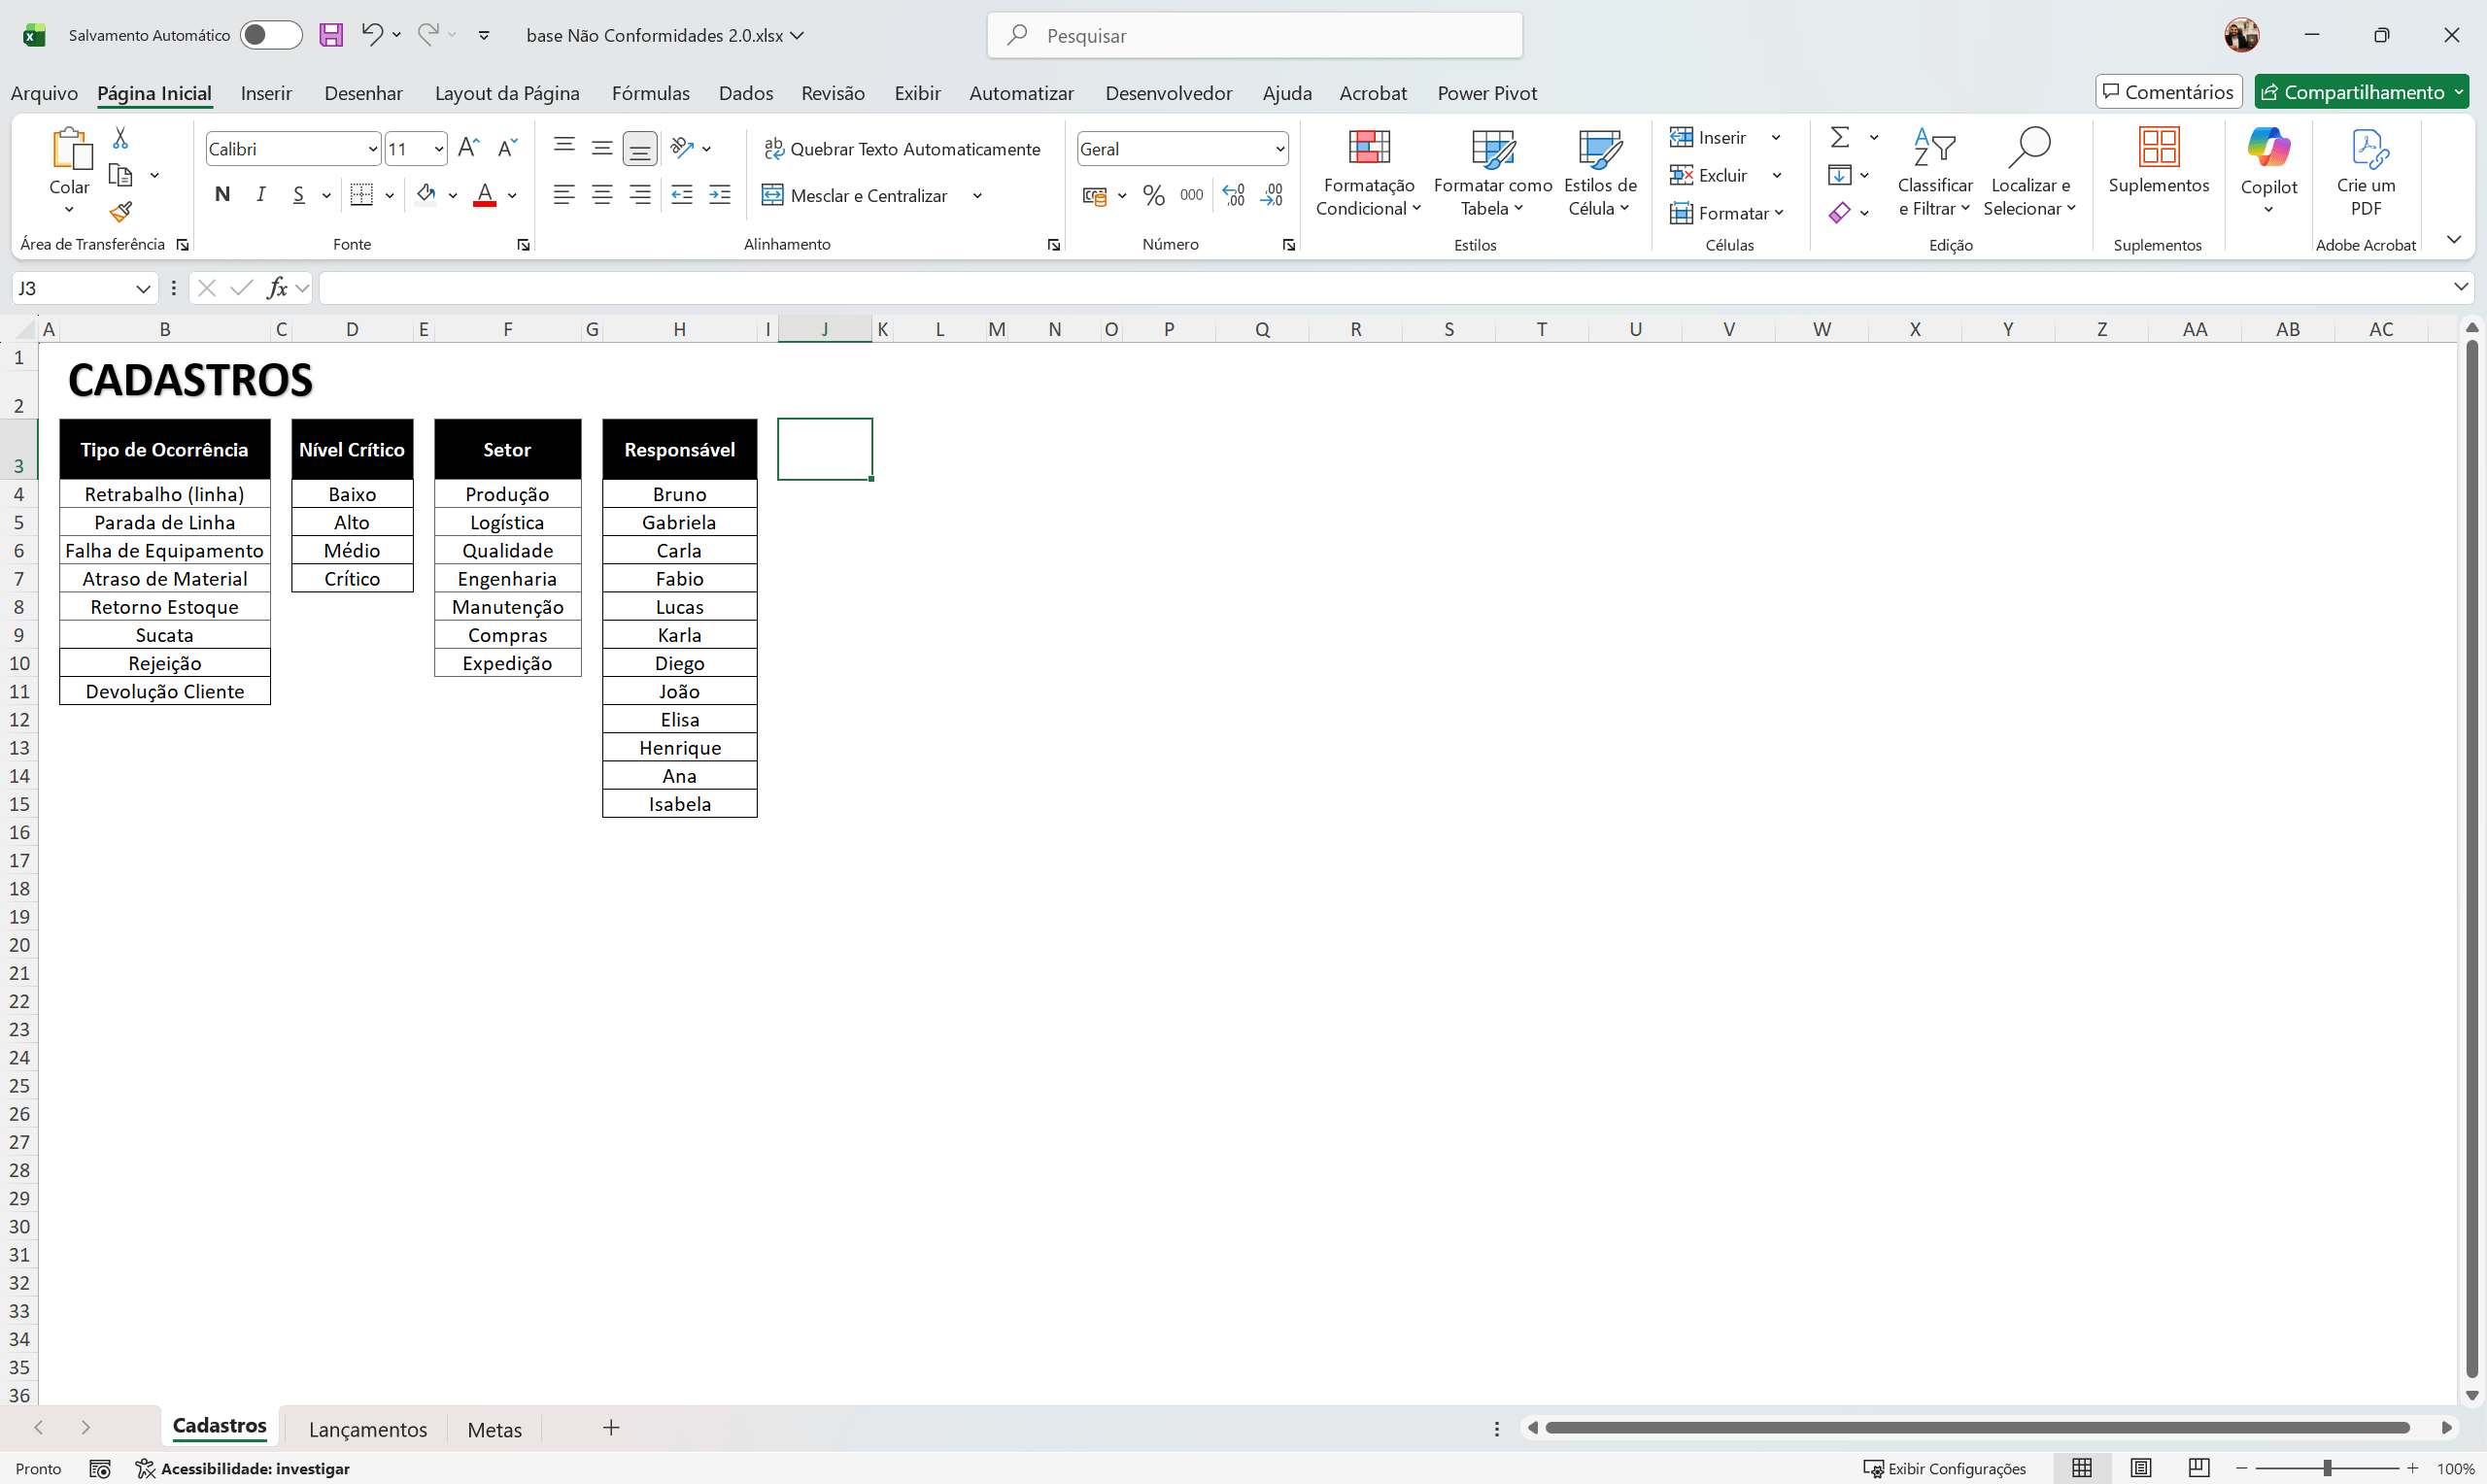Open the Comentários panel
The image size is (2487, 1484).
(2167, 91)
